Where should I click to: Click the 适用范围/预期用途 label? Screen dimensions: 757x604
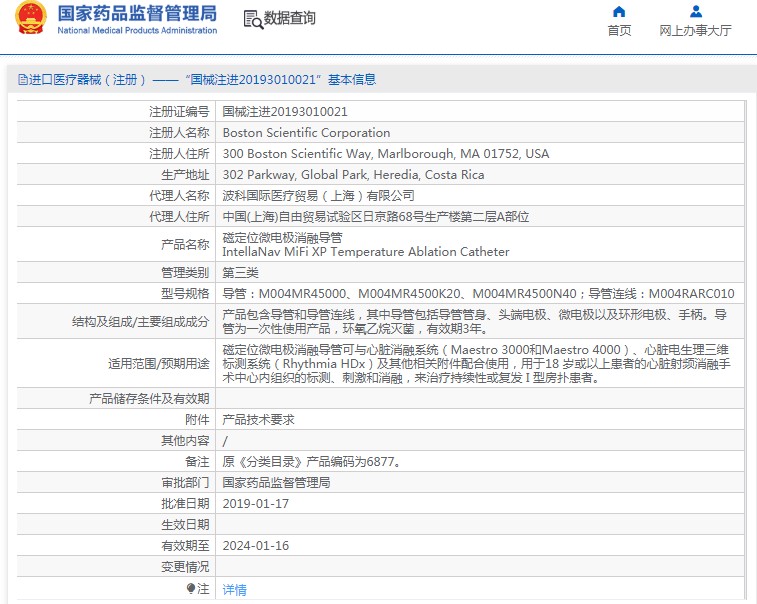tap(159, 364)
